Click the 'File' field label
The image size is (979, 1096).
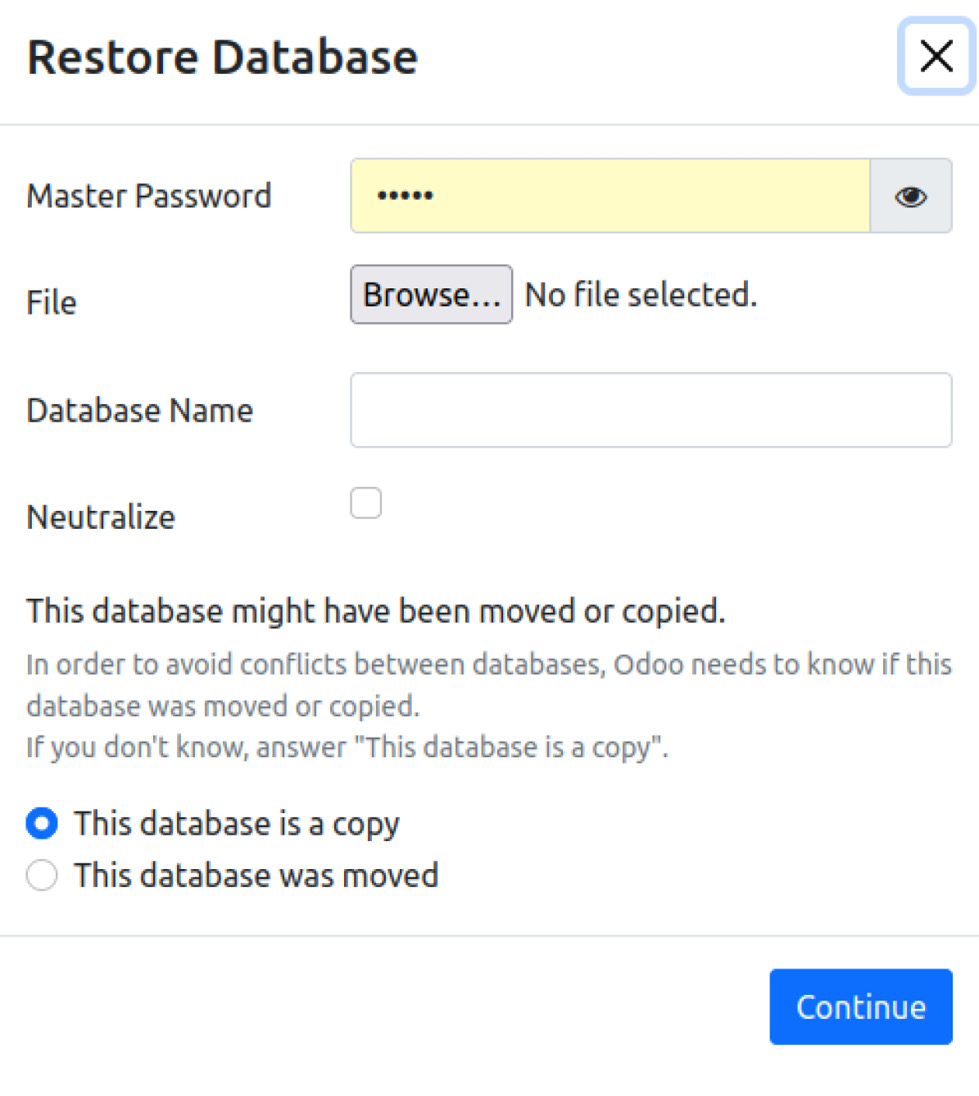(x=52, y=303)
